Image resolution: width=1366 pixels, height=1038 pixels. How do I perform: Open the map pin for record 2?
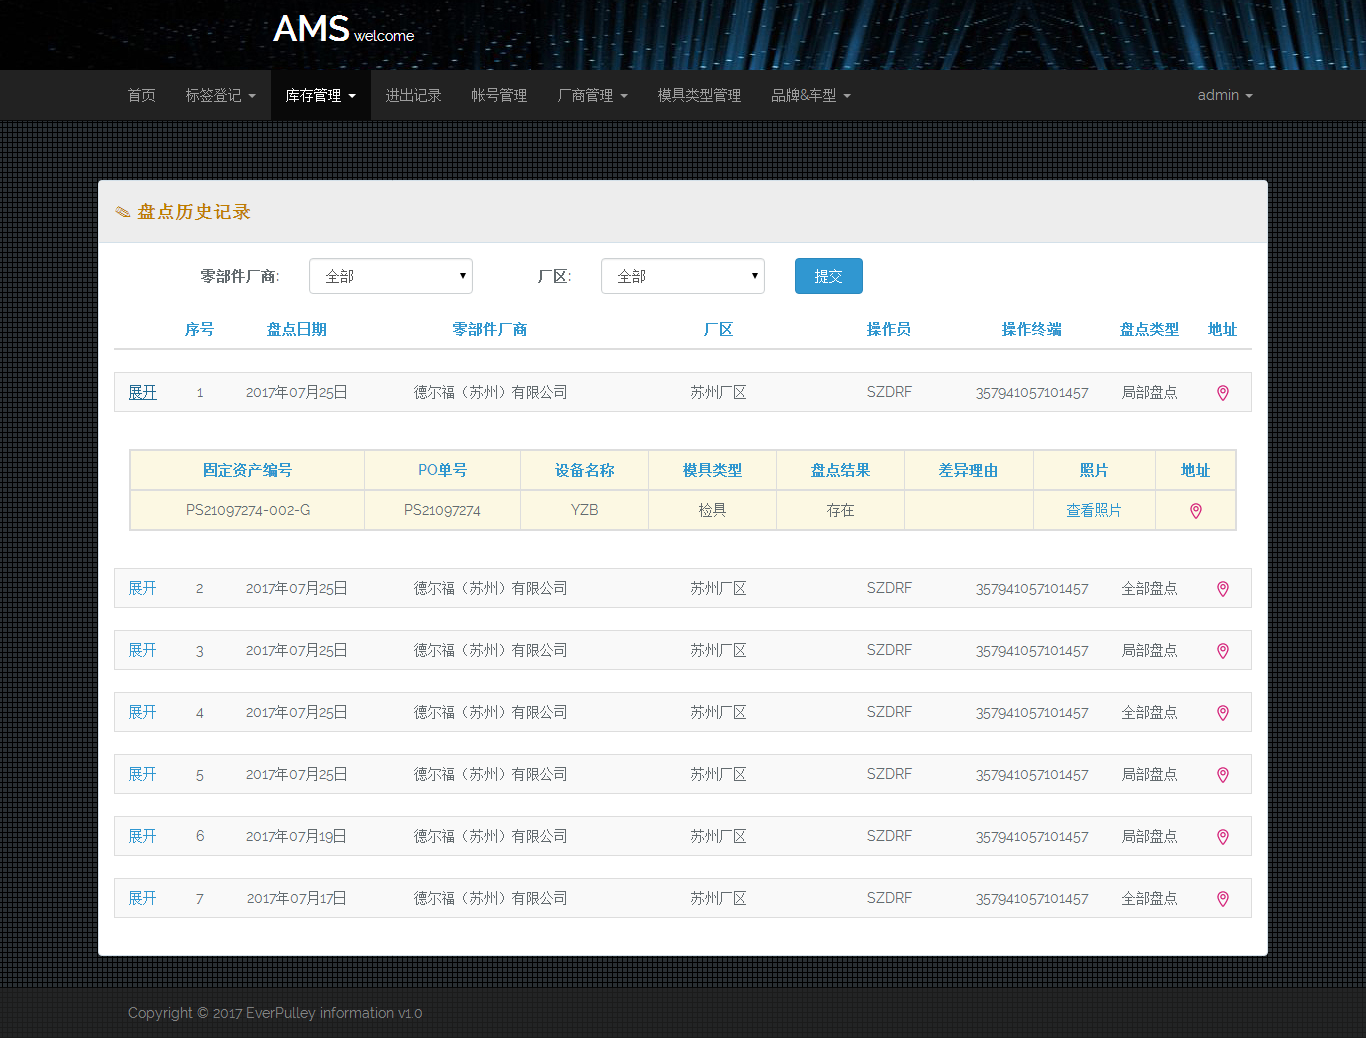coord(1222,589)
